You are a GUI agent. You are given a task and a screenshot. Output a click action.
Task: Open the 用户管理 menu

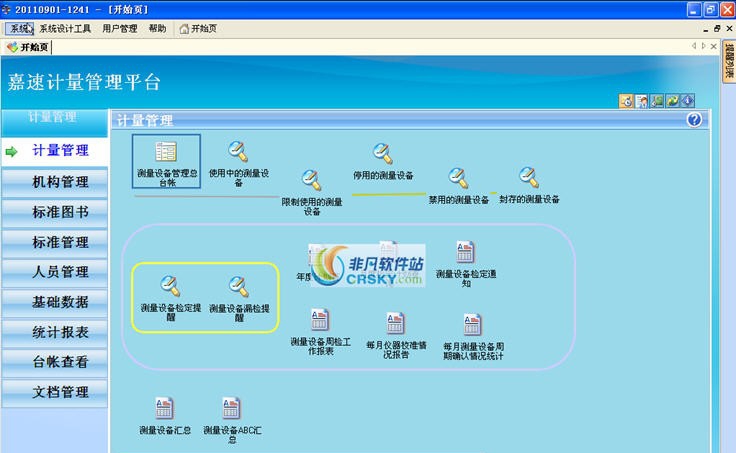point(120,29)
